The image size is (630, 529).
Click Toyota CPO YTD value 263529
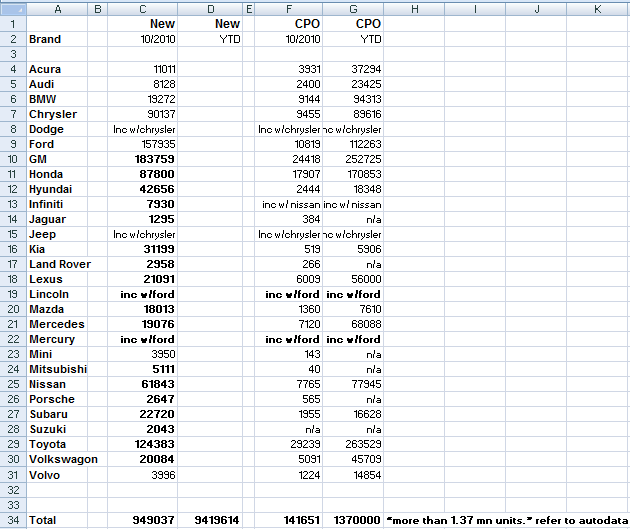353,444
